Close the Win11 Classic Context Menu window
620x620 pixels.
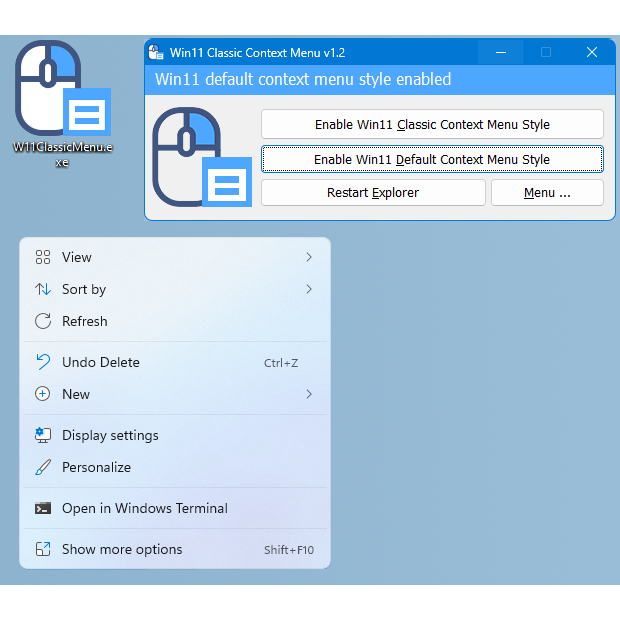pyautogui.click(x=592, y=52)
